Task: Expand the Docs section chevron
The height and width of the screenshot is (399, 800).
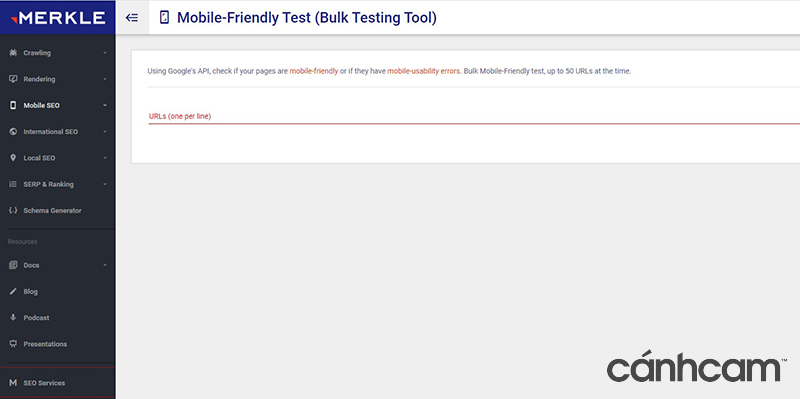Action: click(105, 265)
